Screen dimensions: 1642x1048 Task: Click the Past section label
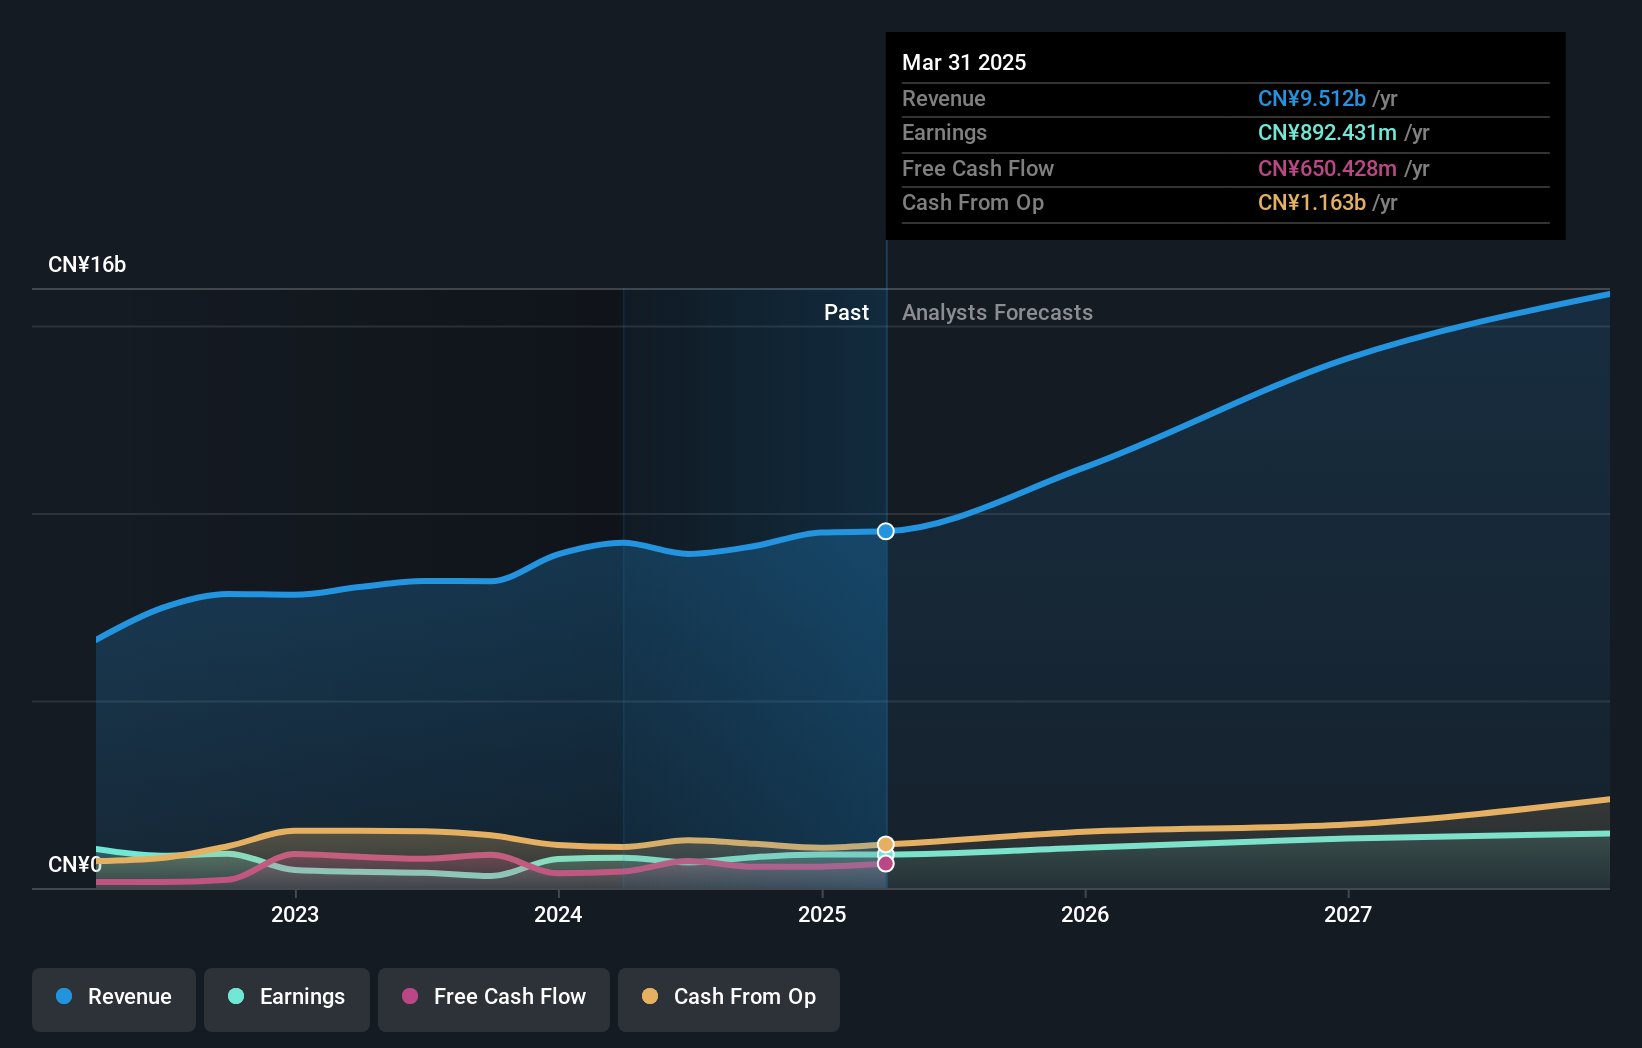coord(846,313)
